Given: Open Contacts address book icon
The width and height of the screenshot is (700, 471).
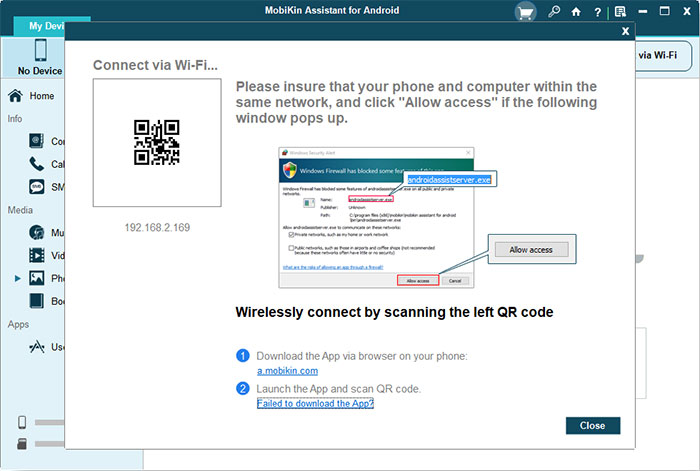Looking at the screenshot, I should point(37,141).
